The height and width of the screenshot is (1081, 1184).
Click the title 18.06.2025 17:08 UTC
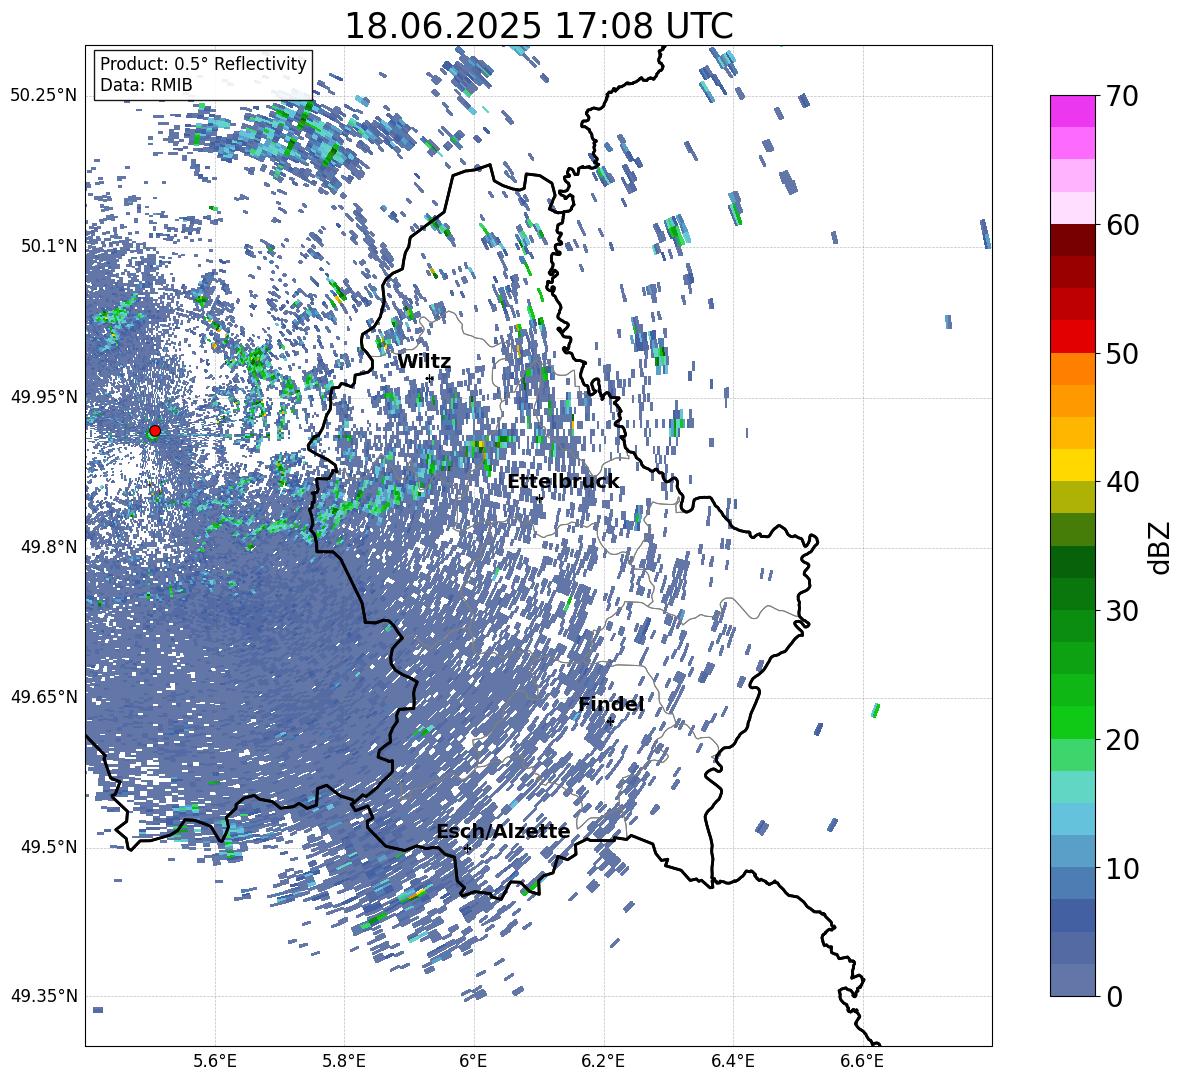click(x=538, y=26)
